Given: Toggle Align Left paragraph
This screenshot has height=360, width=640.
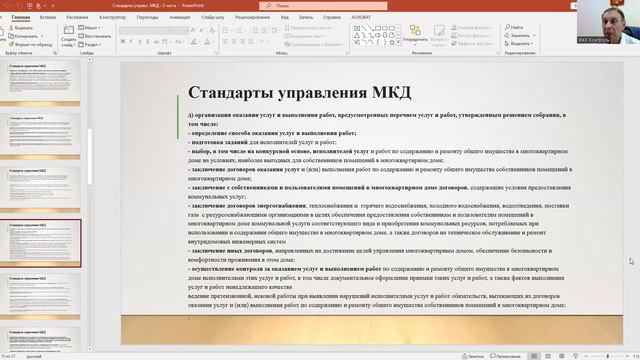Looking at the screenshot, I should coord(225,42).
